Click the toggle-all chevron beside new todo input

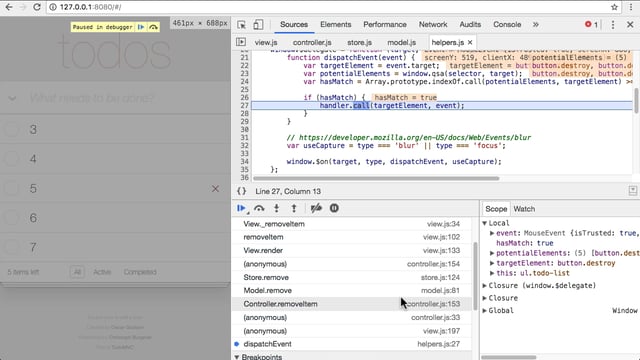[12, 98]
